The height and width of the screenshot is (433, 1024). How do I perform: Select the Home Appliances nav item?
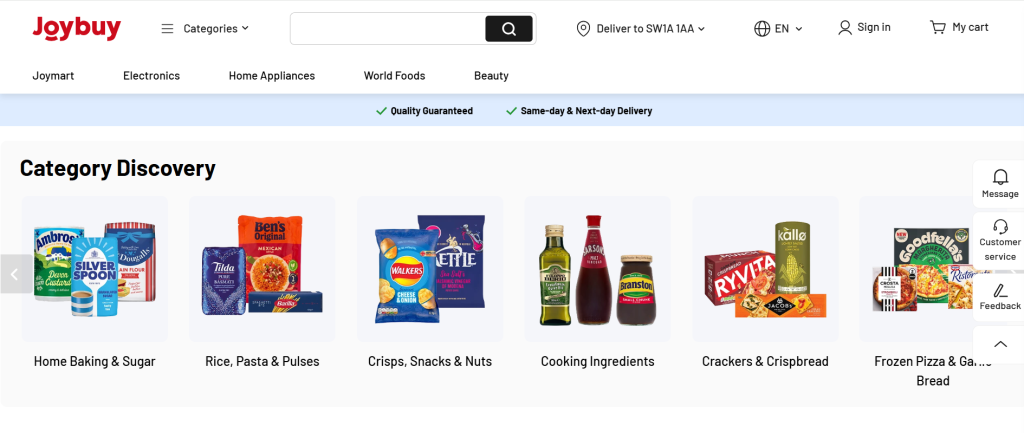tap(272, 76)
